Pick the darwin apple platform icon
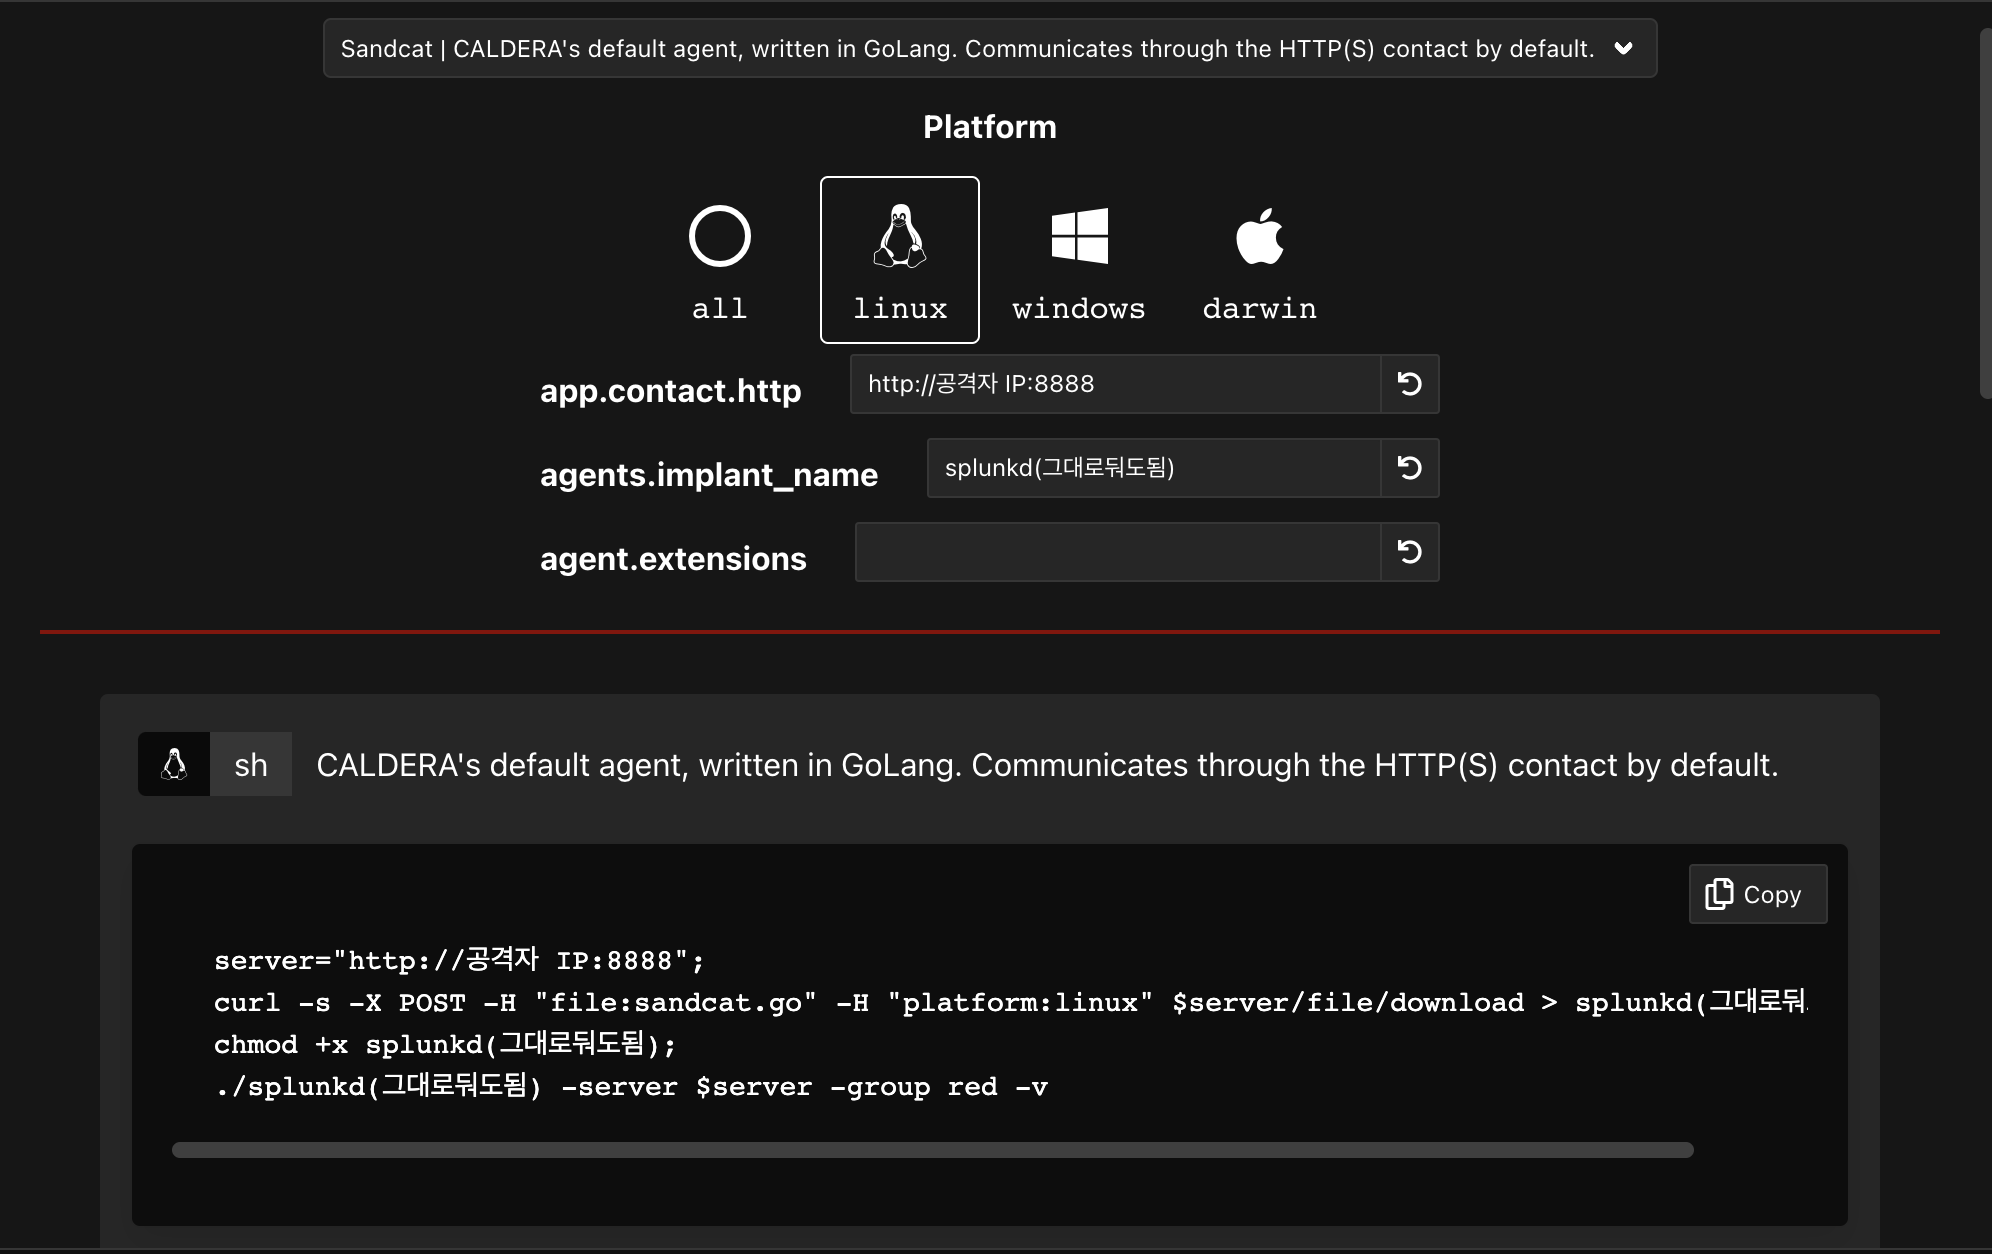The image size is (1992, 1254). point(1259,237)
